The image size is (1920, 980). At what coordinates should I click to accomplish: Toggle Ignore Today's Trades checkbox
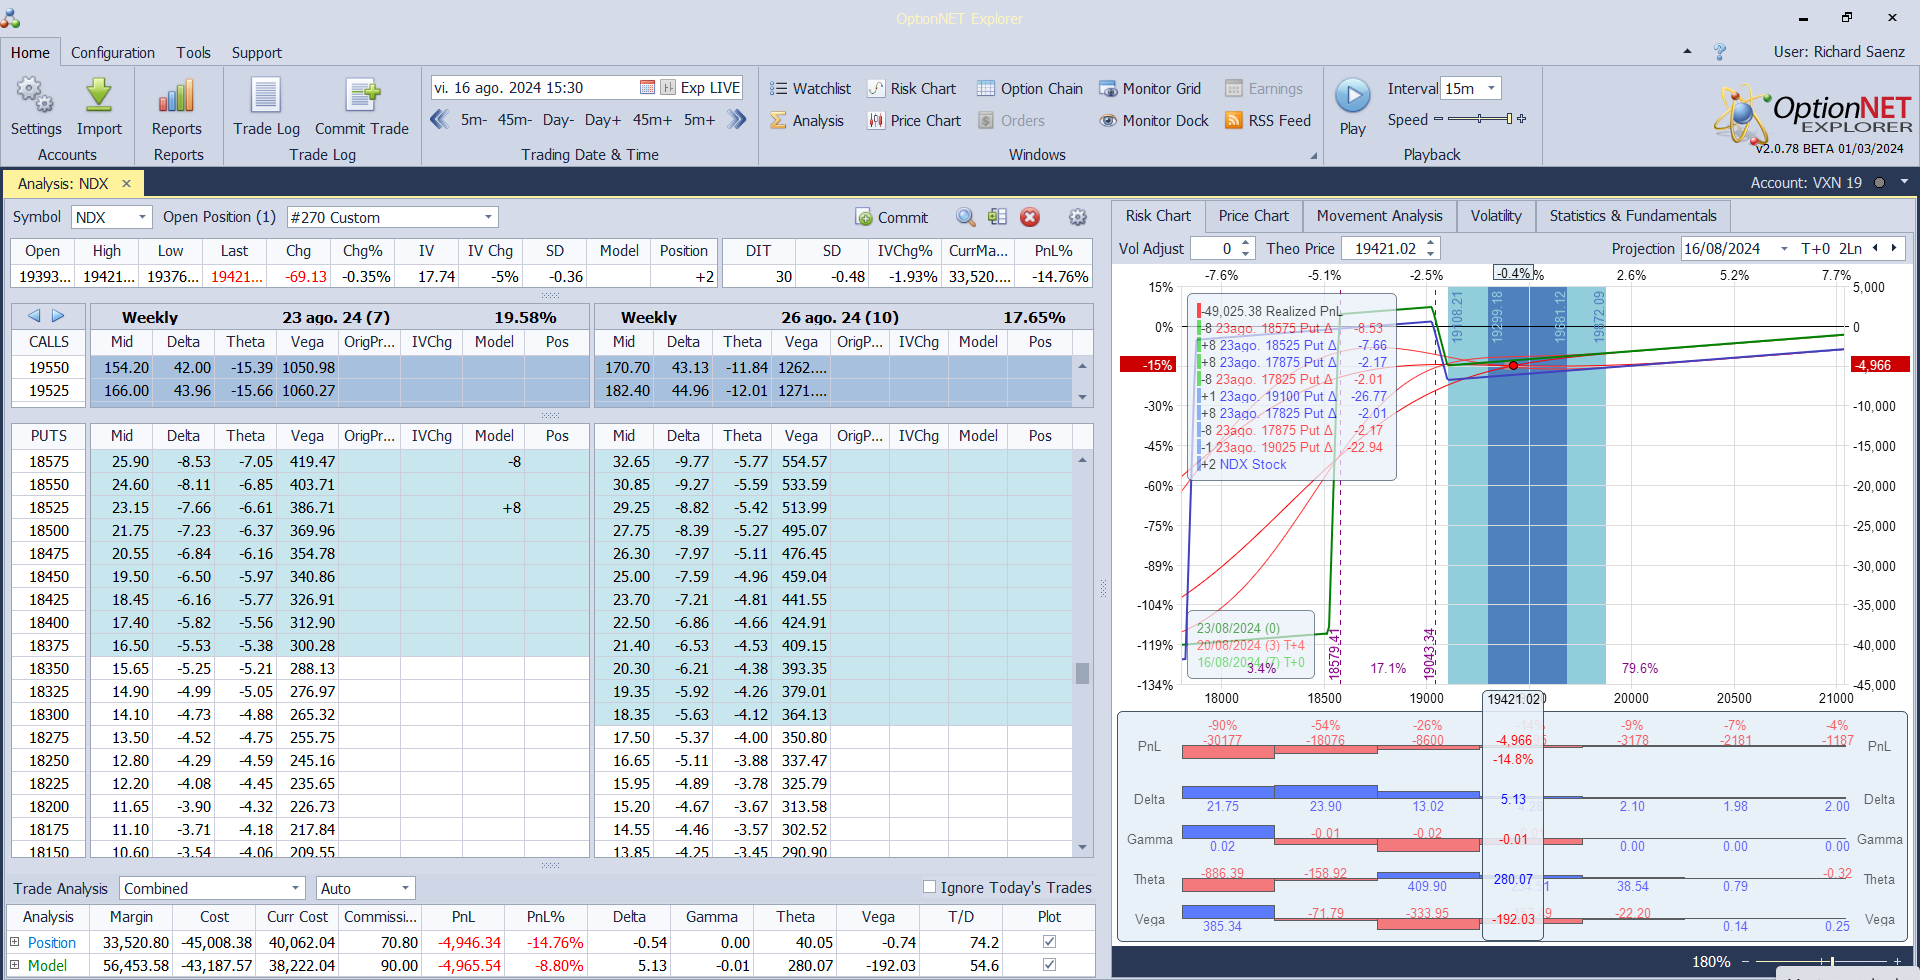(929, 887)
